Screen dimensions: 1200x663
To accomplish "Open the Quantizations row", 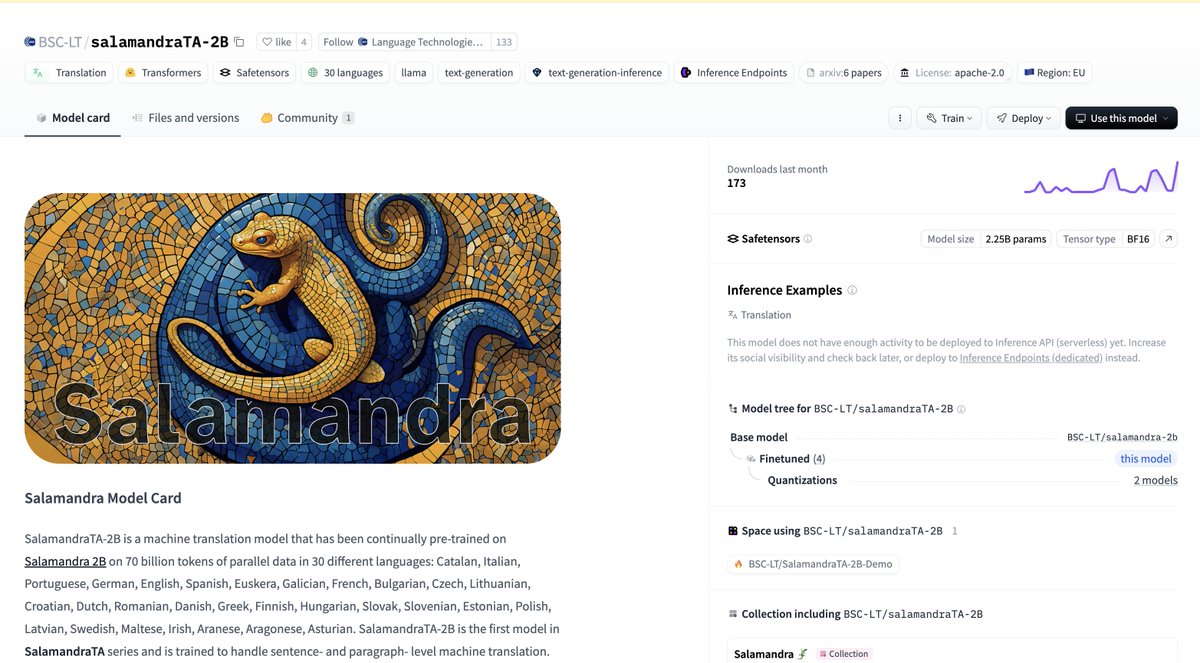I will pos(802,480).
